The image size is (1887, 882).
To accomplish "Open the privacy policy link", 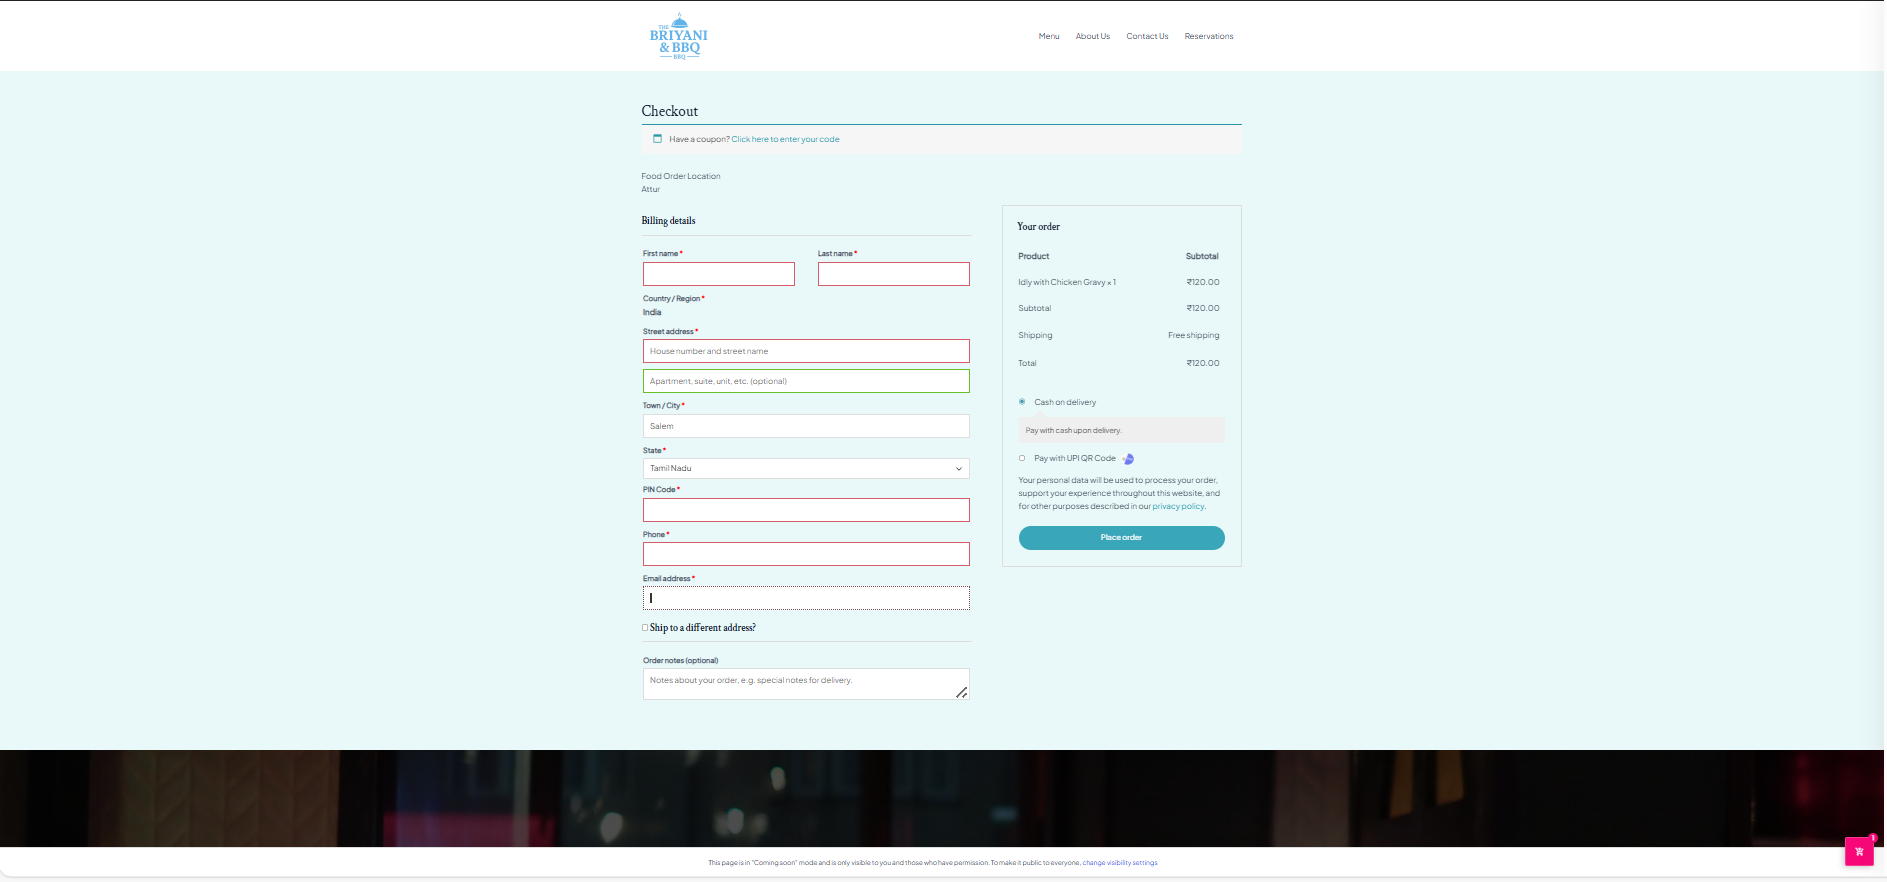I will tap(1177, 507).
